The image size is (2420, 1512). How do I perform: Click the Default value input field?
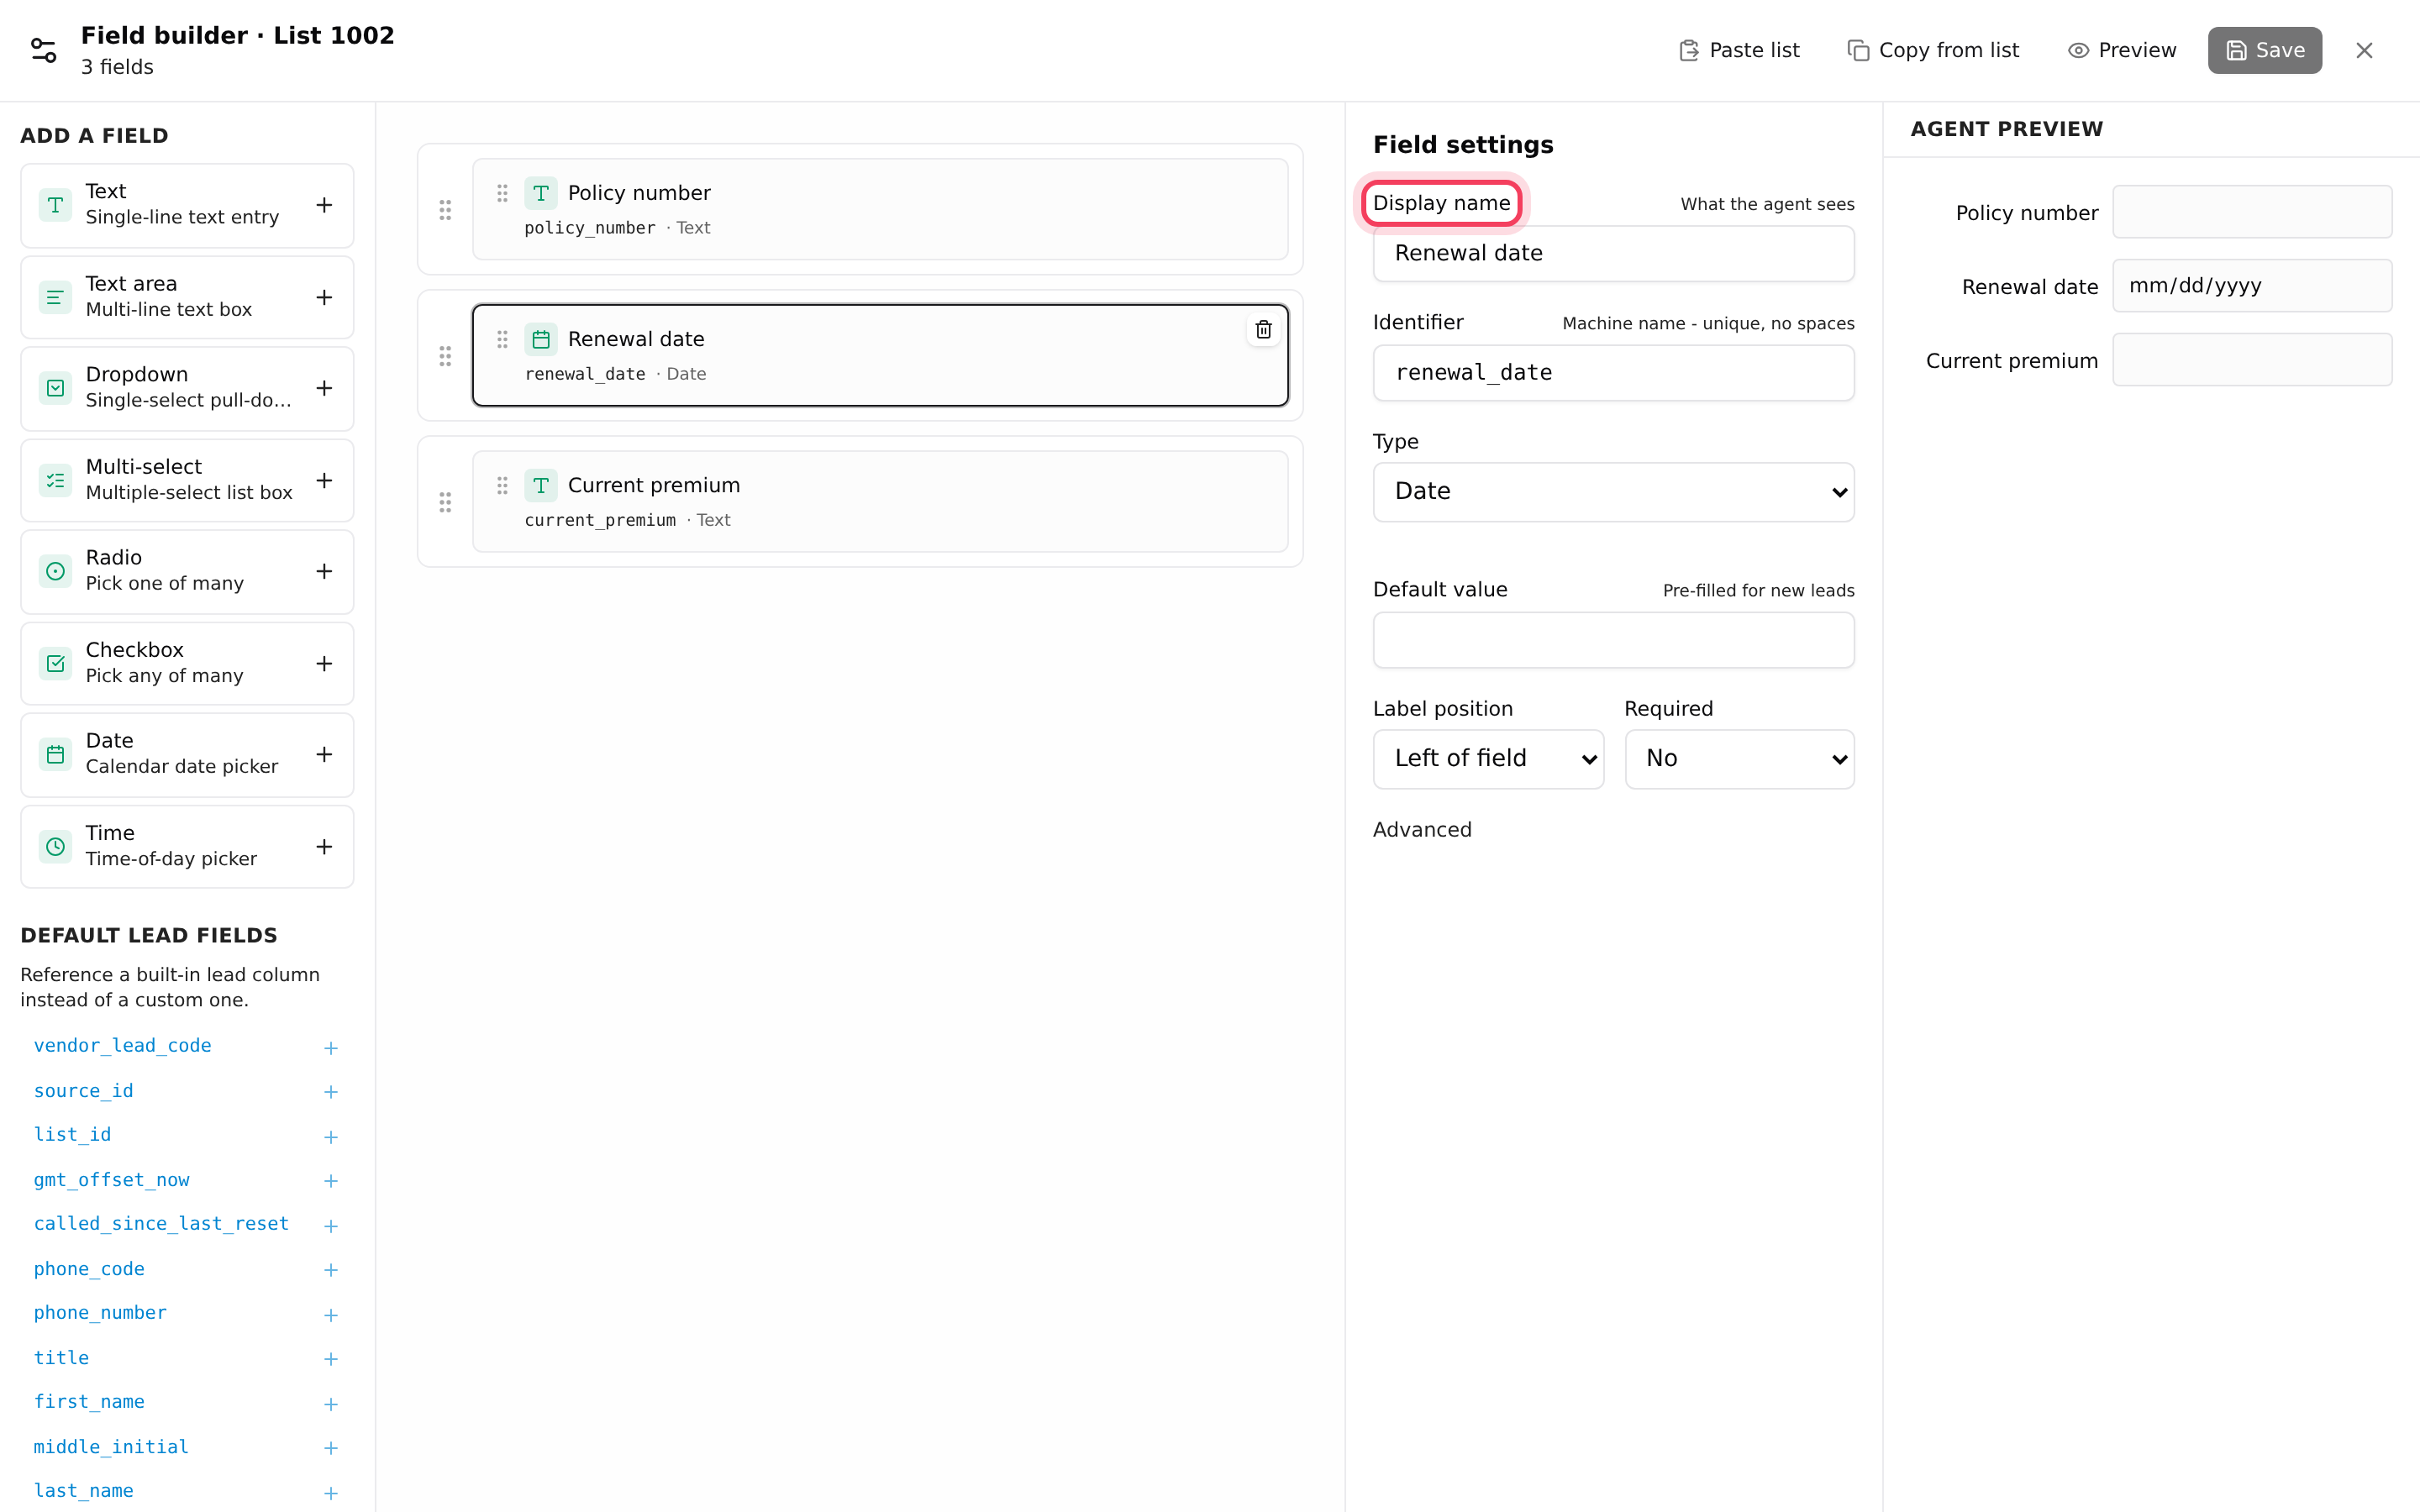(x=1613, y=639)
